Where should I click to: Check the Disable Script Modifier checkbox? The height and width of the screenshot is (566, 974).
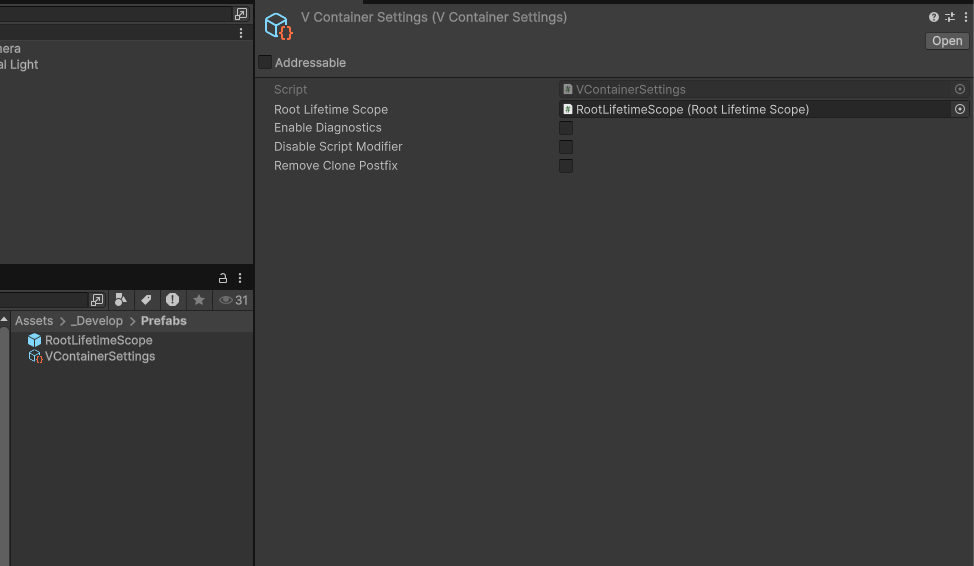(566, 147)
